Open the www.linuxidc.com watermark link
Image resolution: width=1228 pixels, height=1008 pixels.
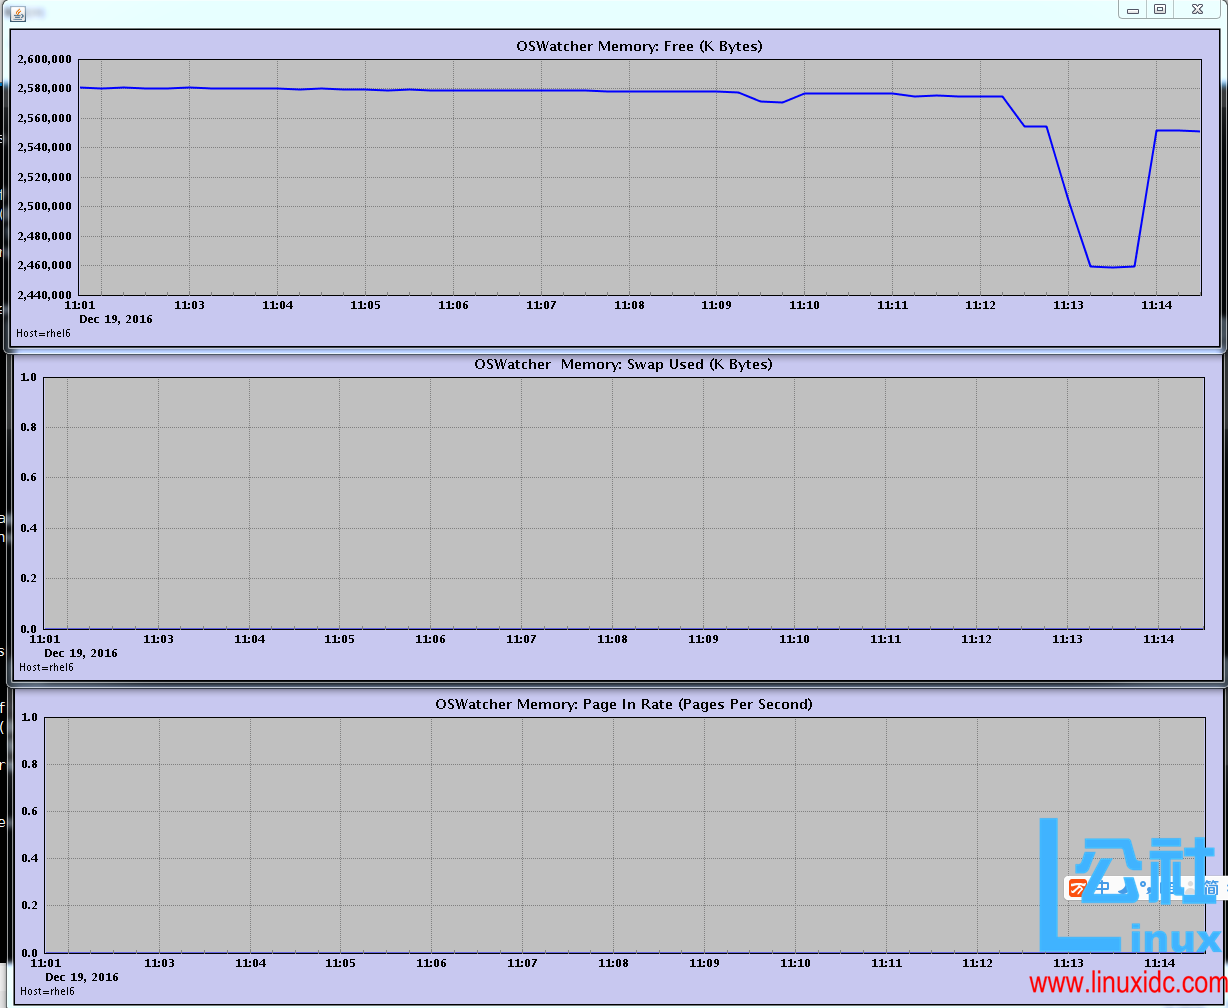(x=1127, y=984)
